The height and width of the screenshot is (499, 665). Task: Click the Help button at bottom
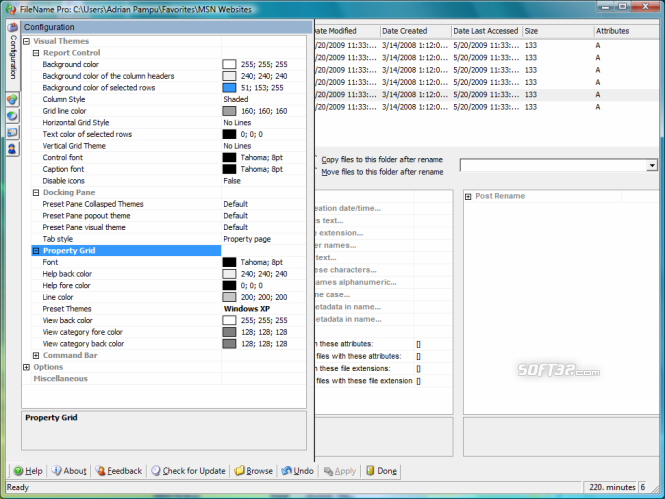click(x=28, y=471)
